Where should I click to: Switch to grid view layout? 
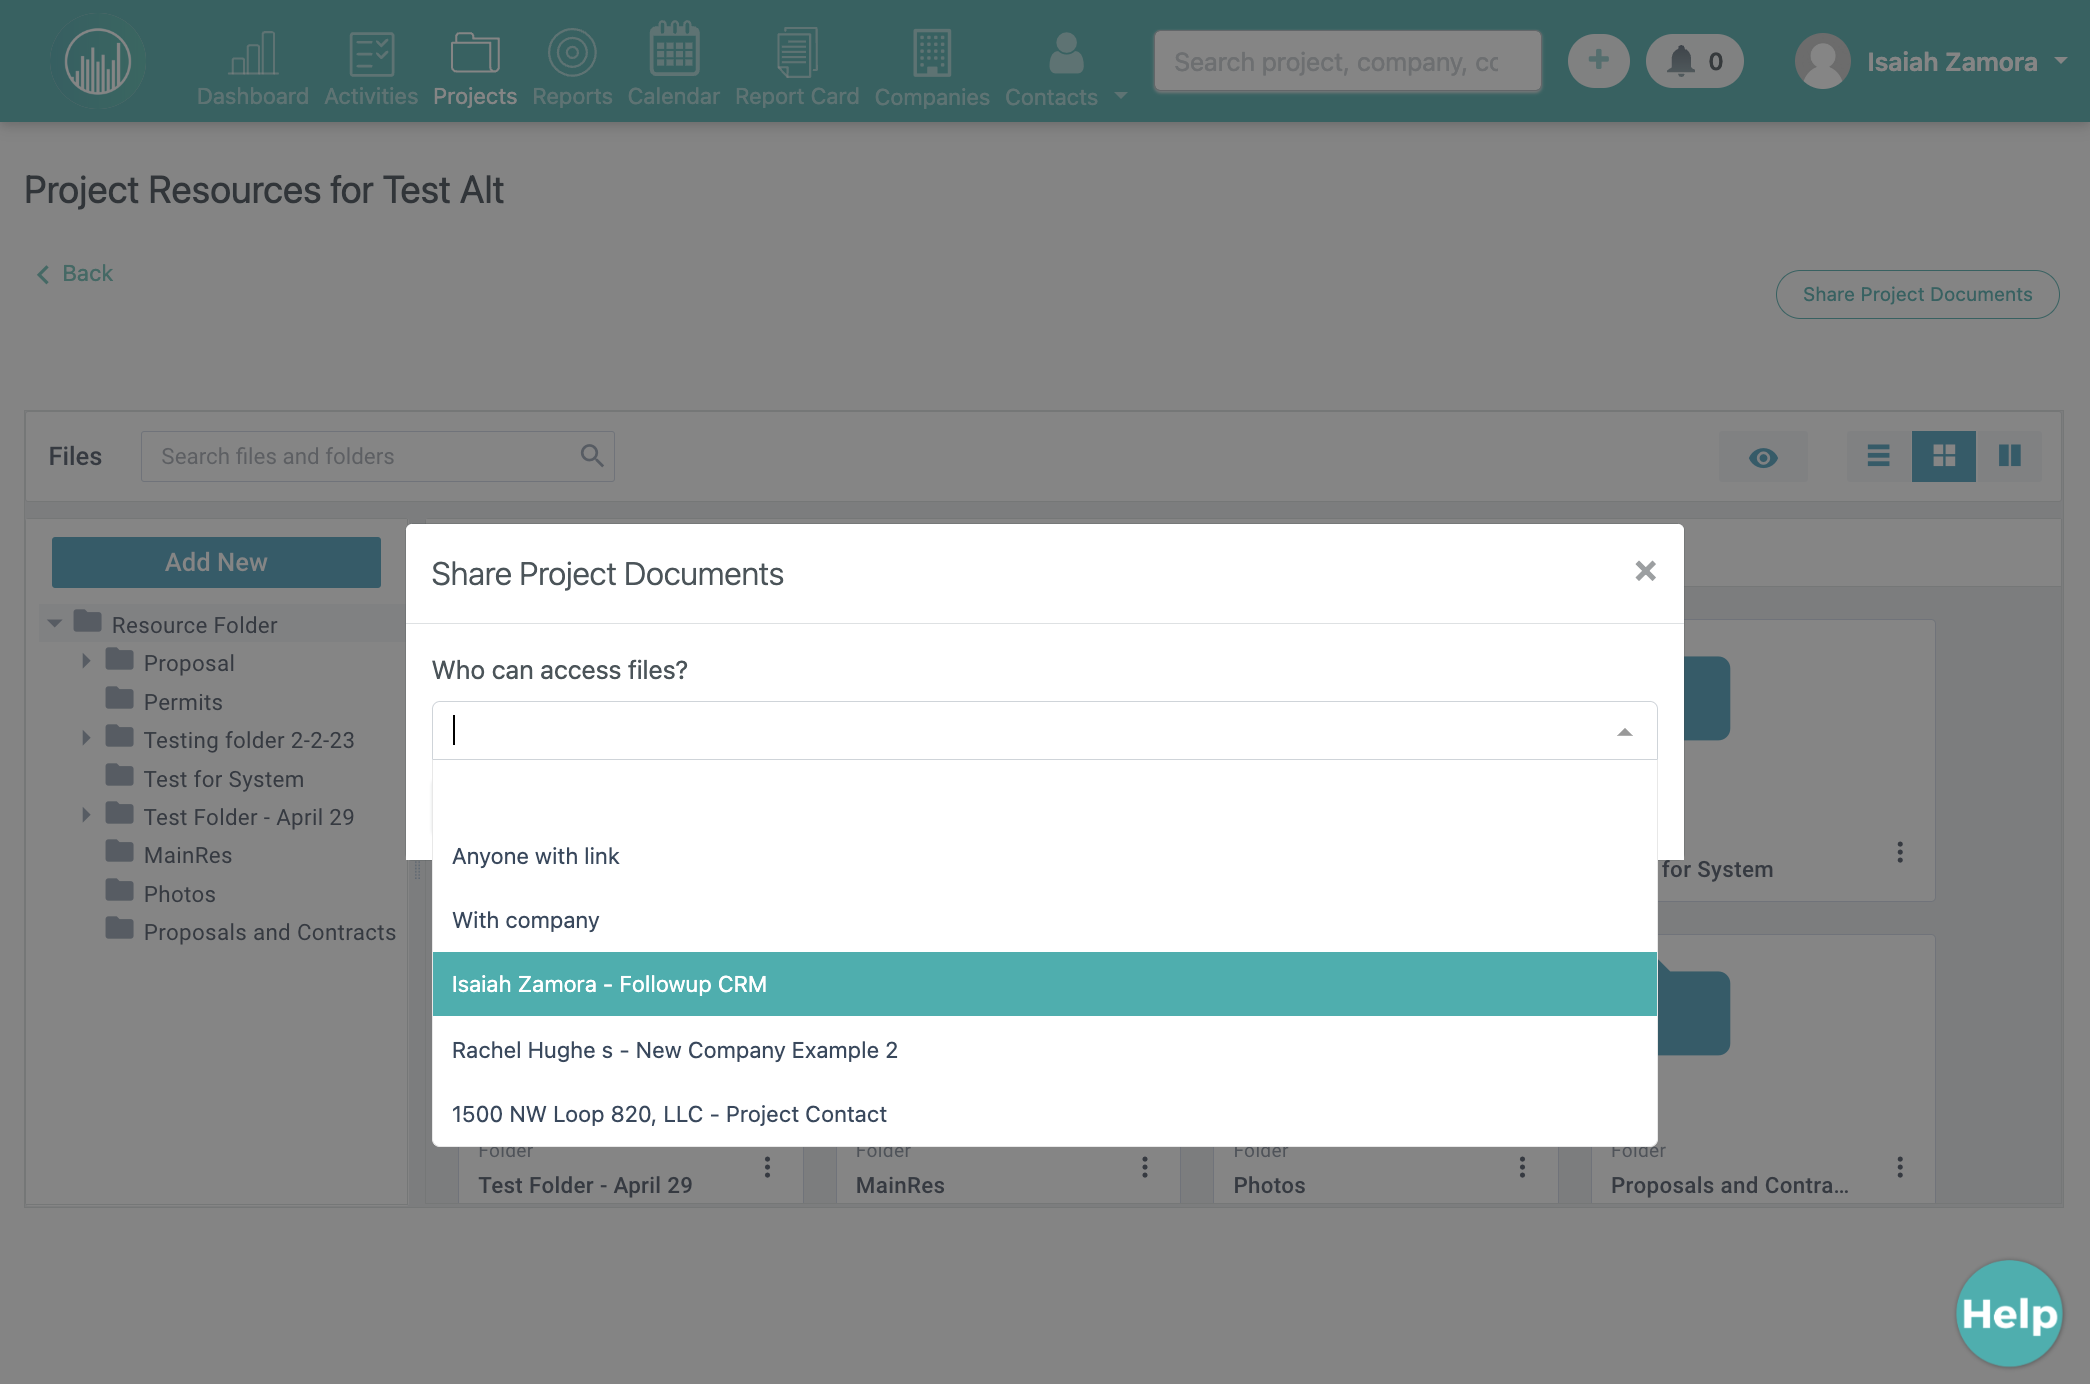[1944, 456]
